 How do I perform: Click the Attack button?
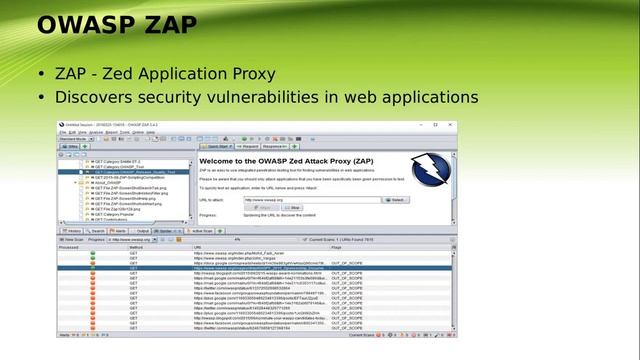262,208
